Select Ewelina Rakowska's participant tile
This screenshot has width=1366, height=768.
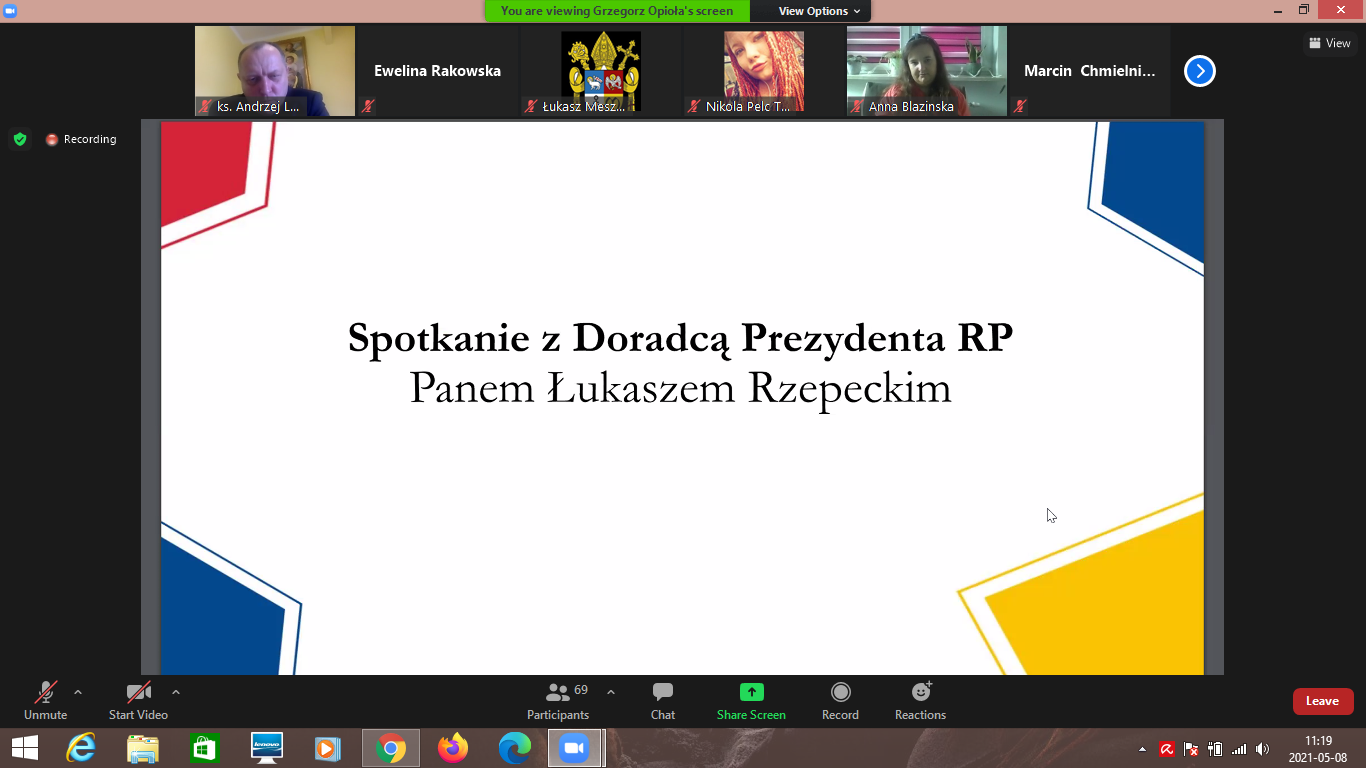coord(437,71)
